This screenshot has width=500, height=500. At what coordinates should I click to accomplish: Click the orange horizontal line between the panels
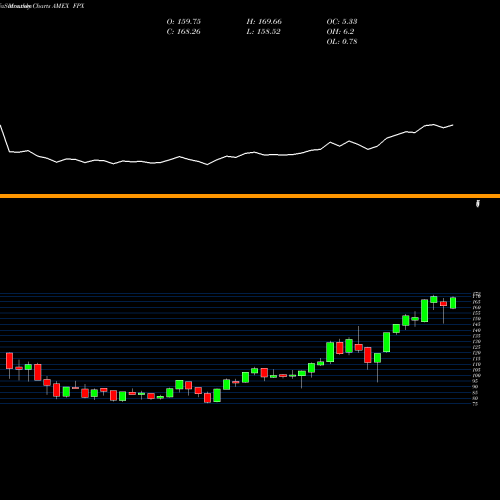tap(250, 196)
